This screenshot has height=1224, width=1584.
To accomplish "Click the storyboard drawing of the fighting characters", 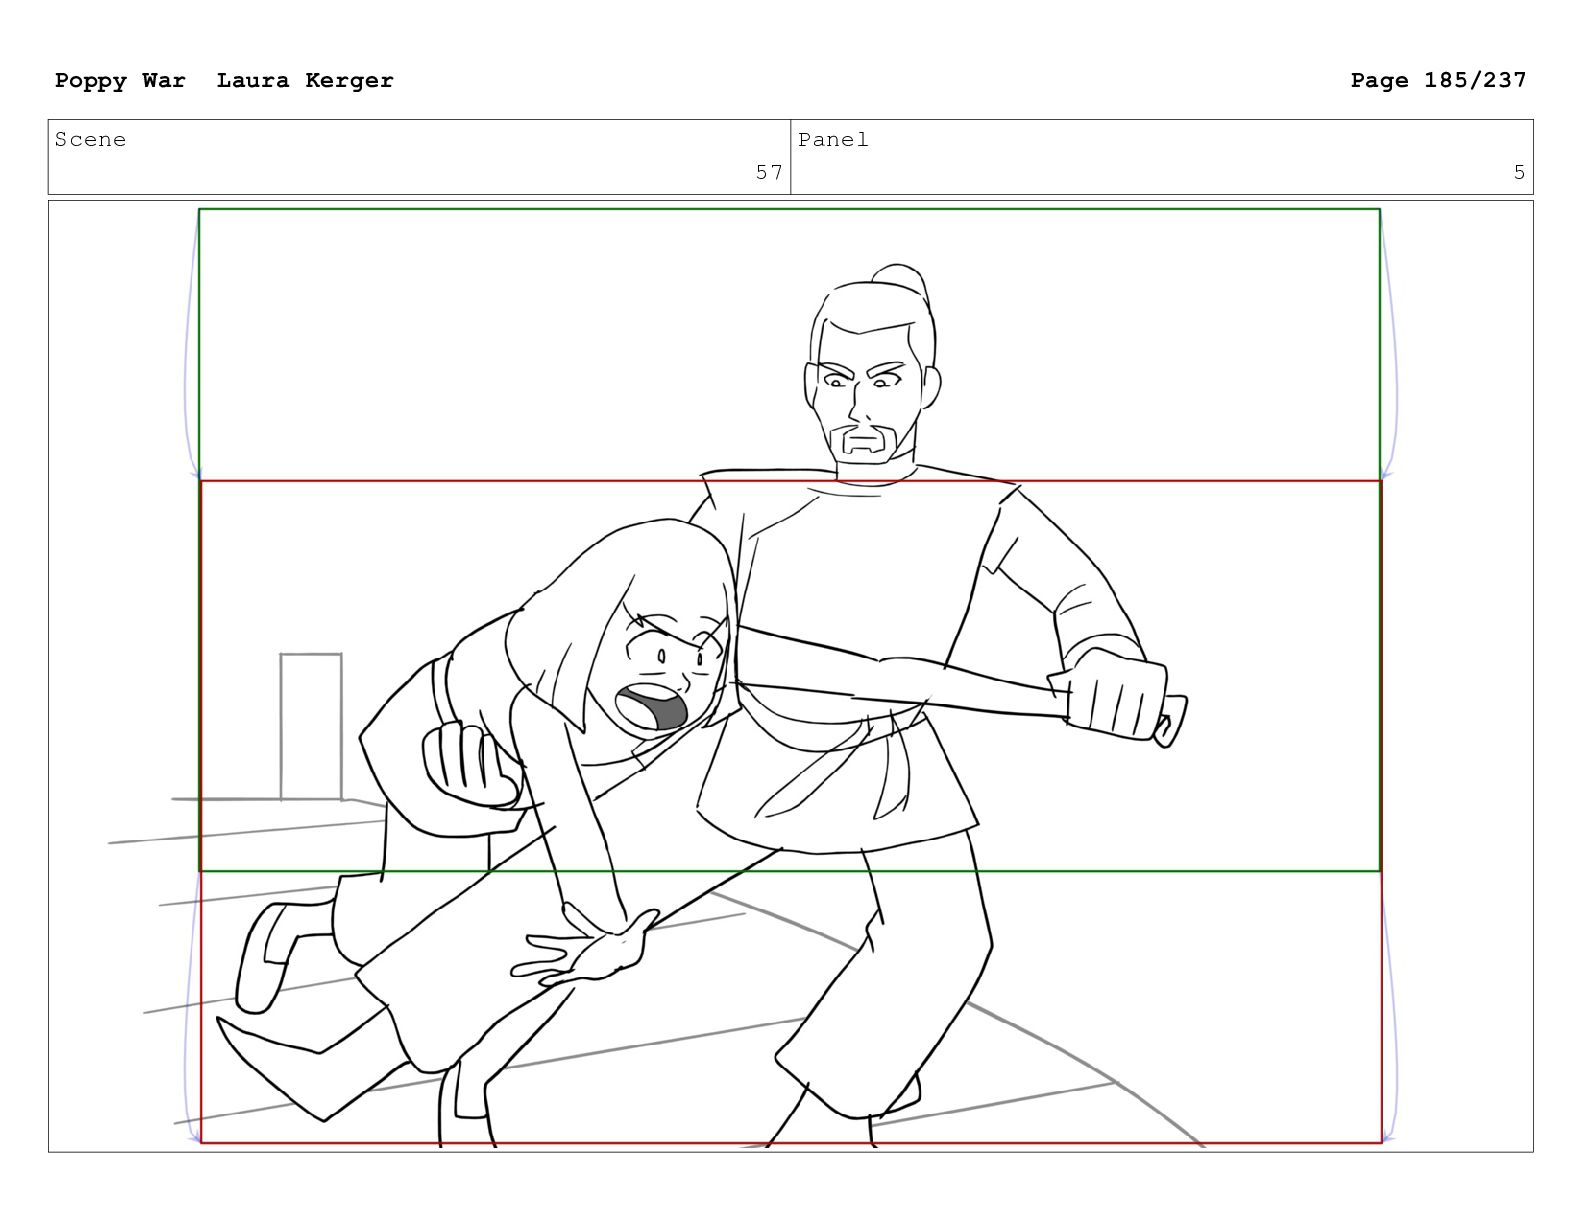I will 790,676.
